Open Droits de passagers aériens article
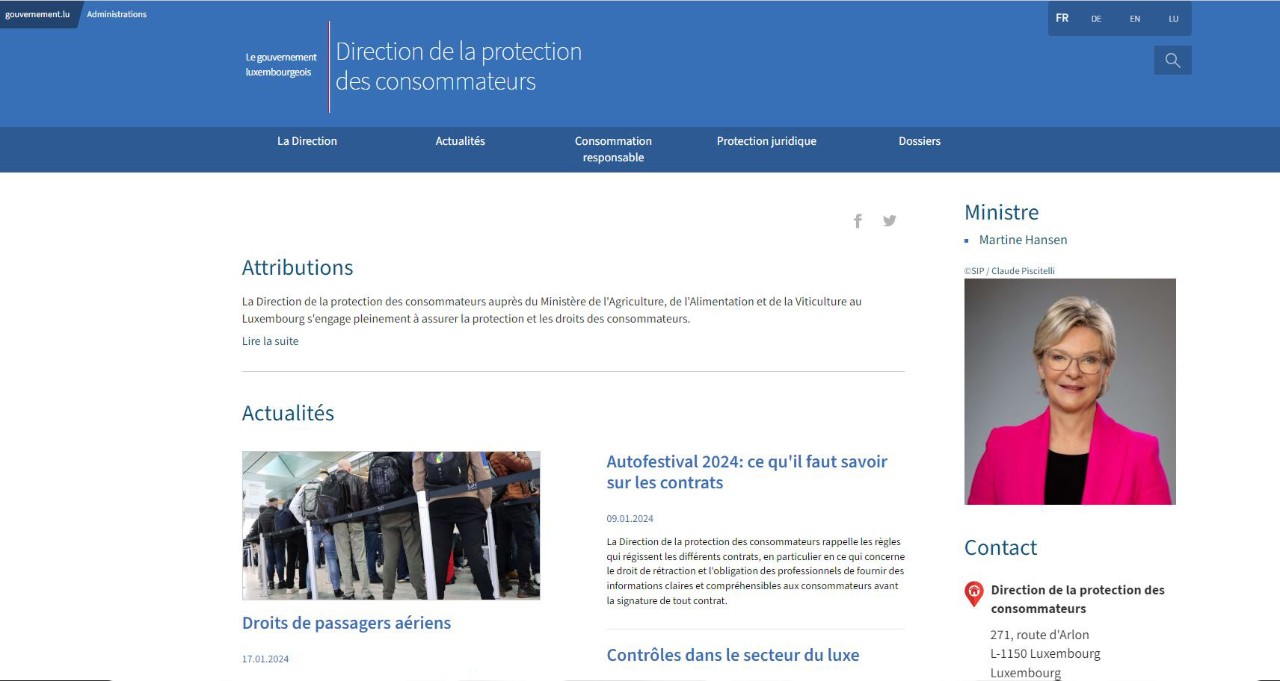This screenshot has width=1280, height=681. (346, 623)
